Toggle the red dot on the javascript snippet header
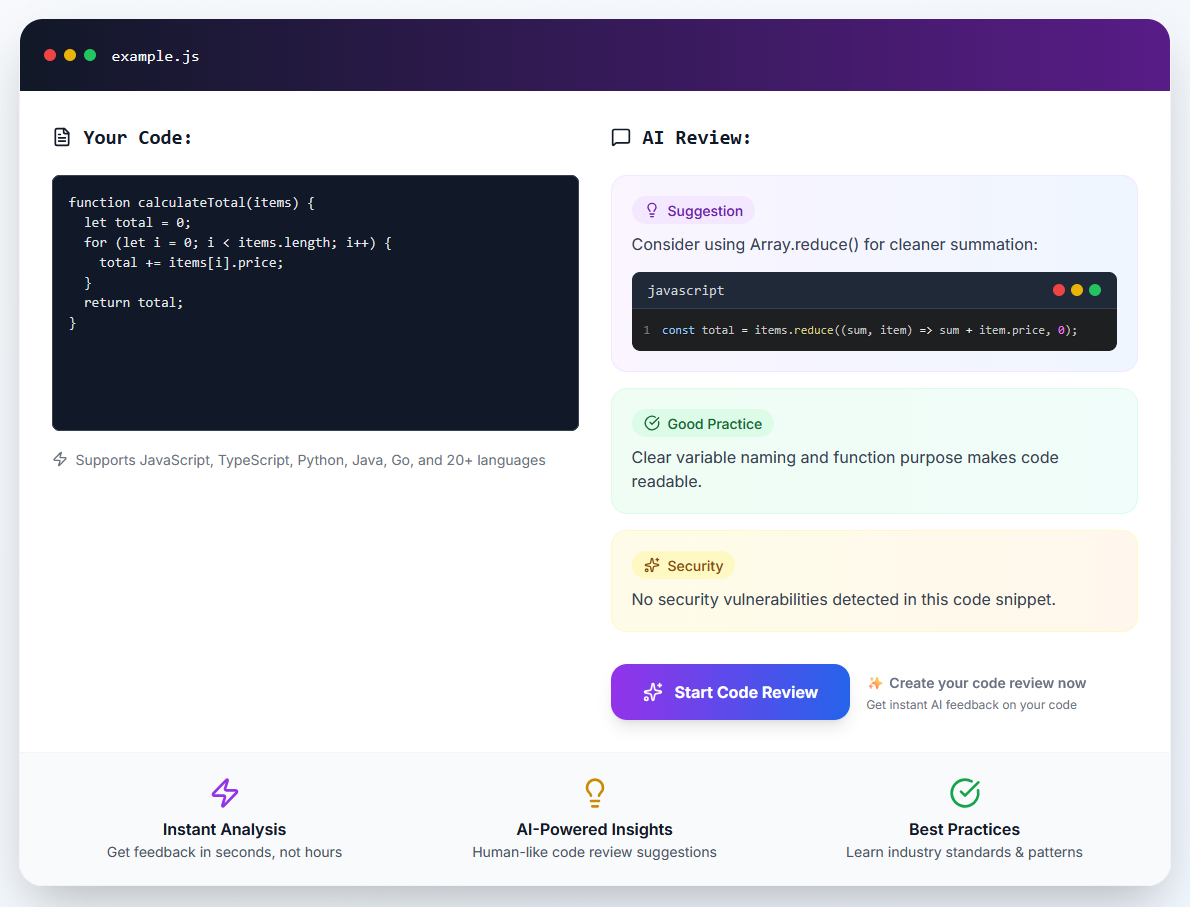The height and width of the screenshot is (907, 1190). pos(1058,289)
